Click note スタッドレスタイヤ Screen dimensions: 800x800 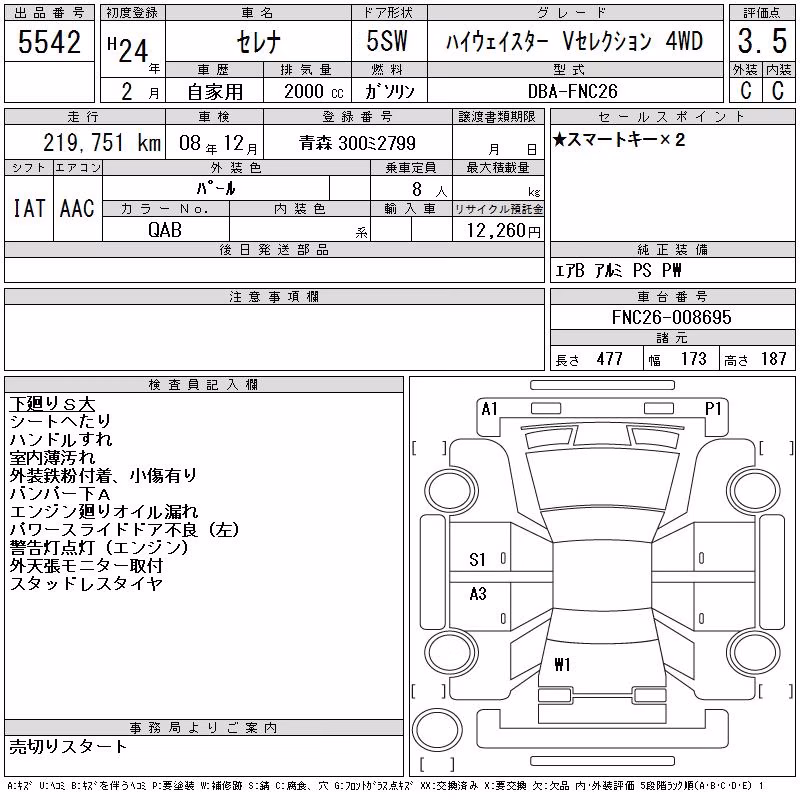tap(86, 583)
